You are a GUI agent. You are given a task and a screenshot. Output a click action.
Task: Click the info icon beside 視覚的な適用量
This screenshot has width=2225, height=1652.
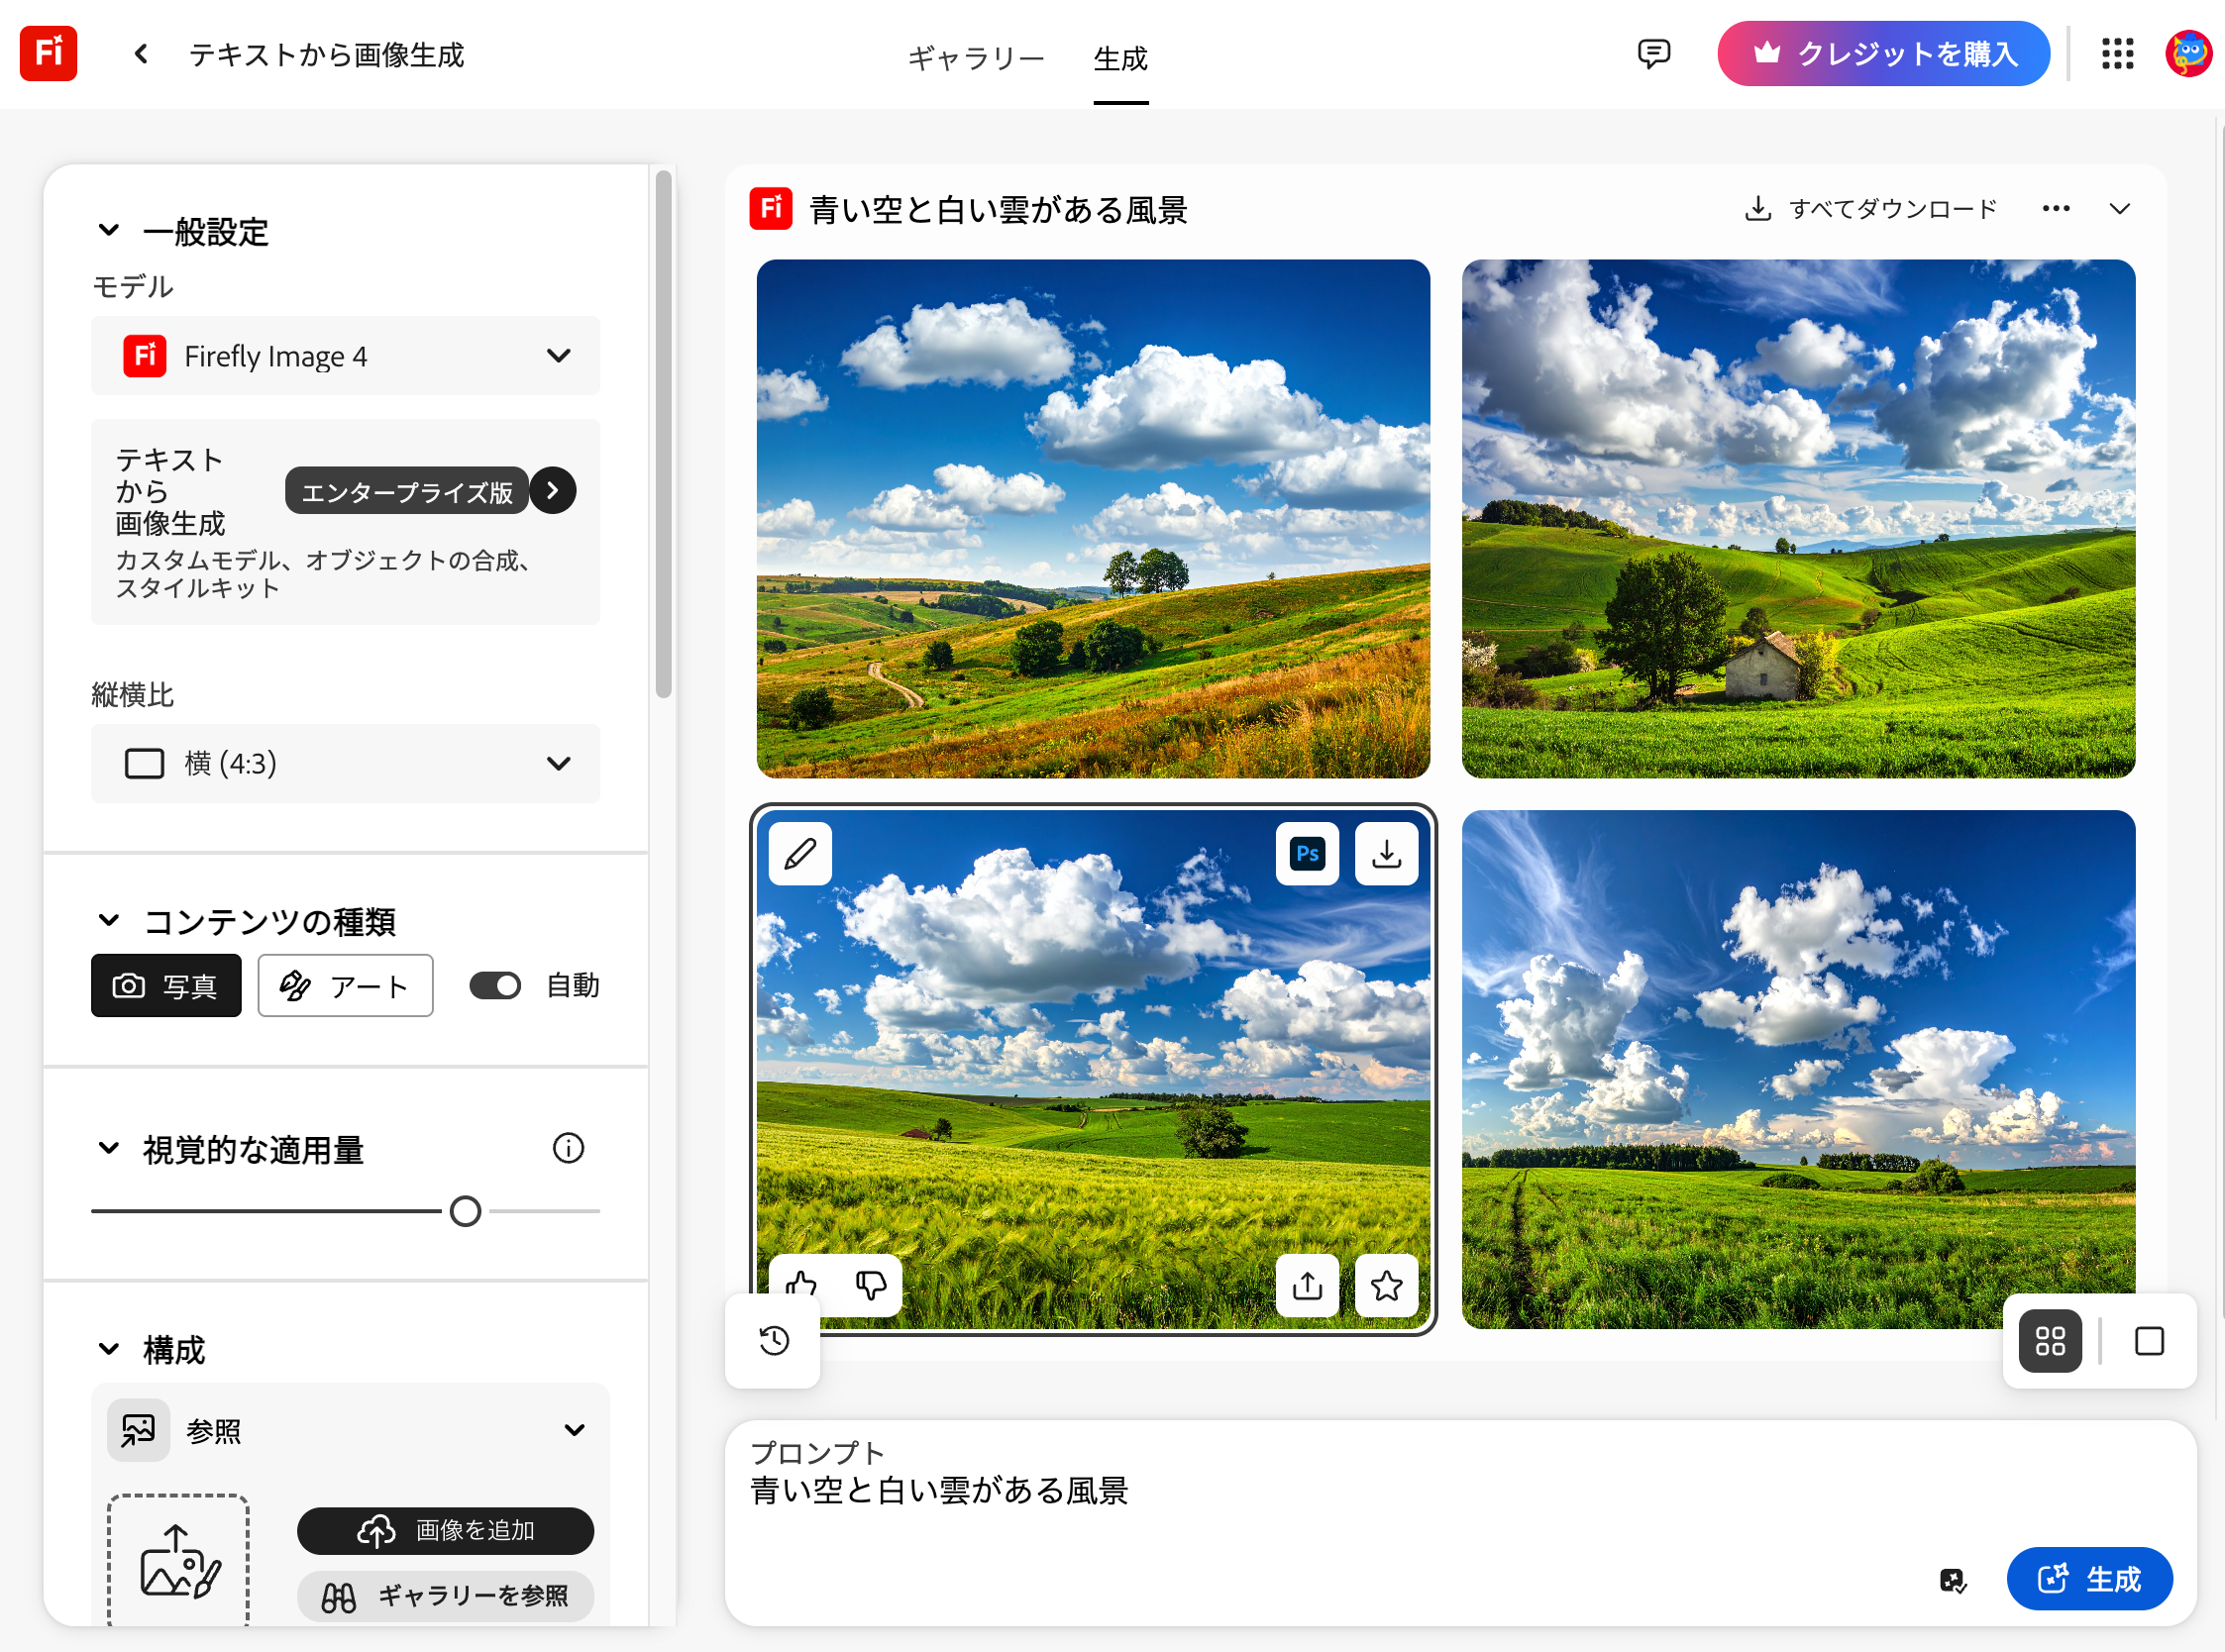(x=568, y=1148)
